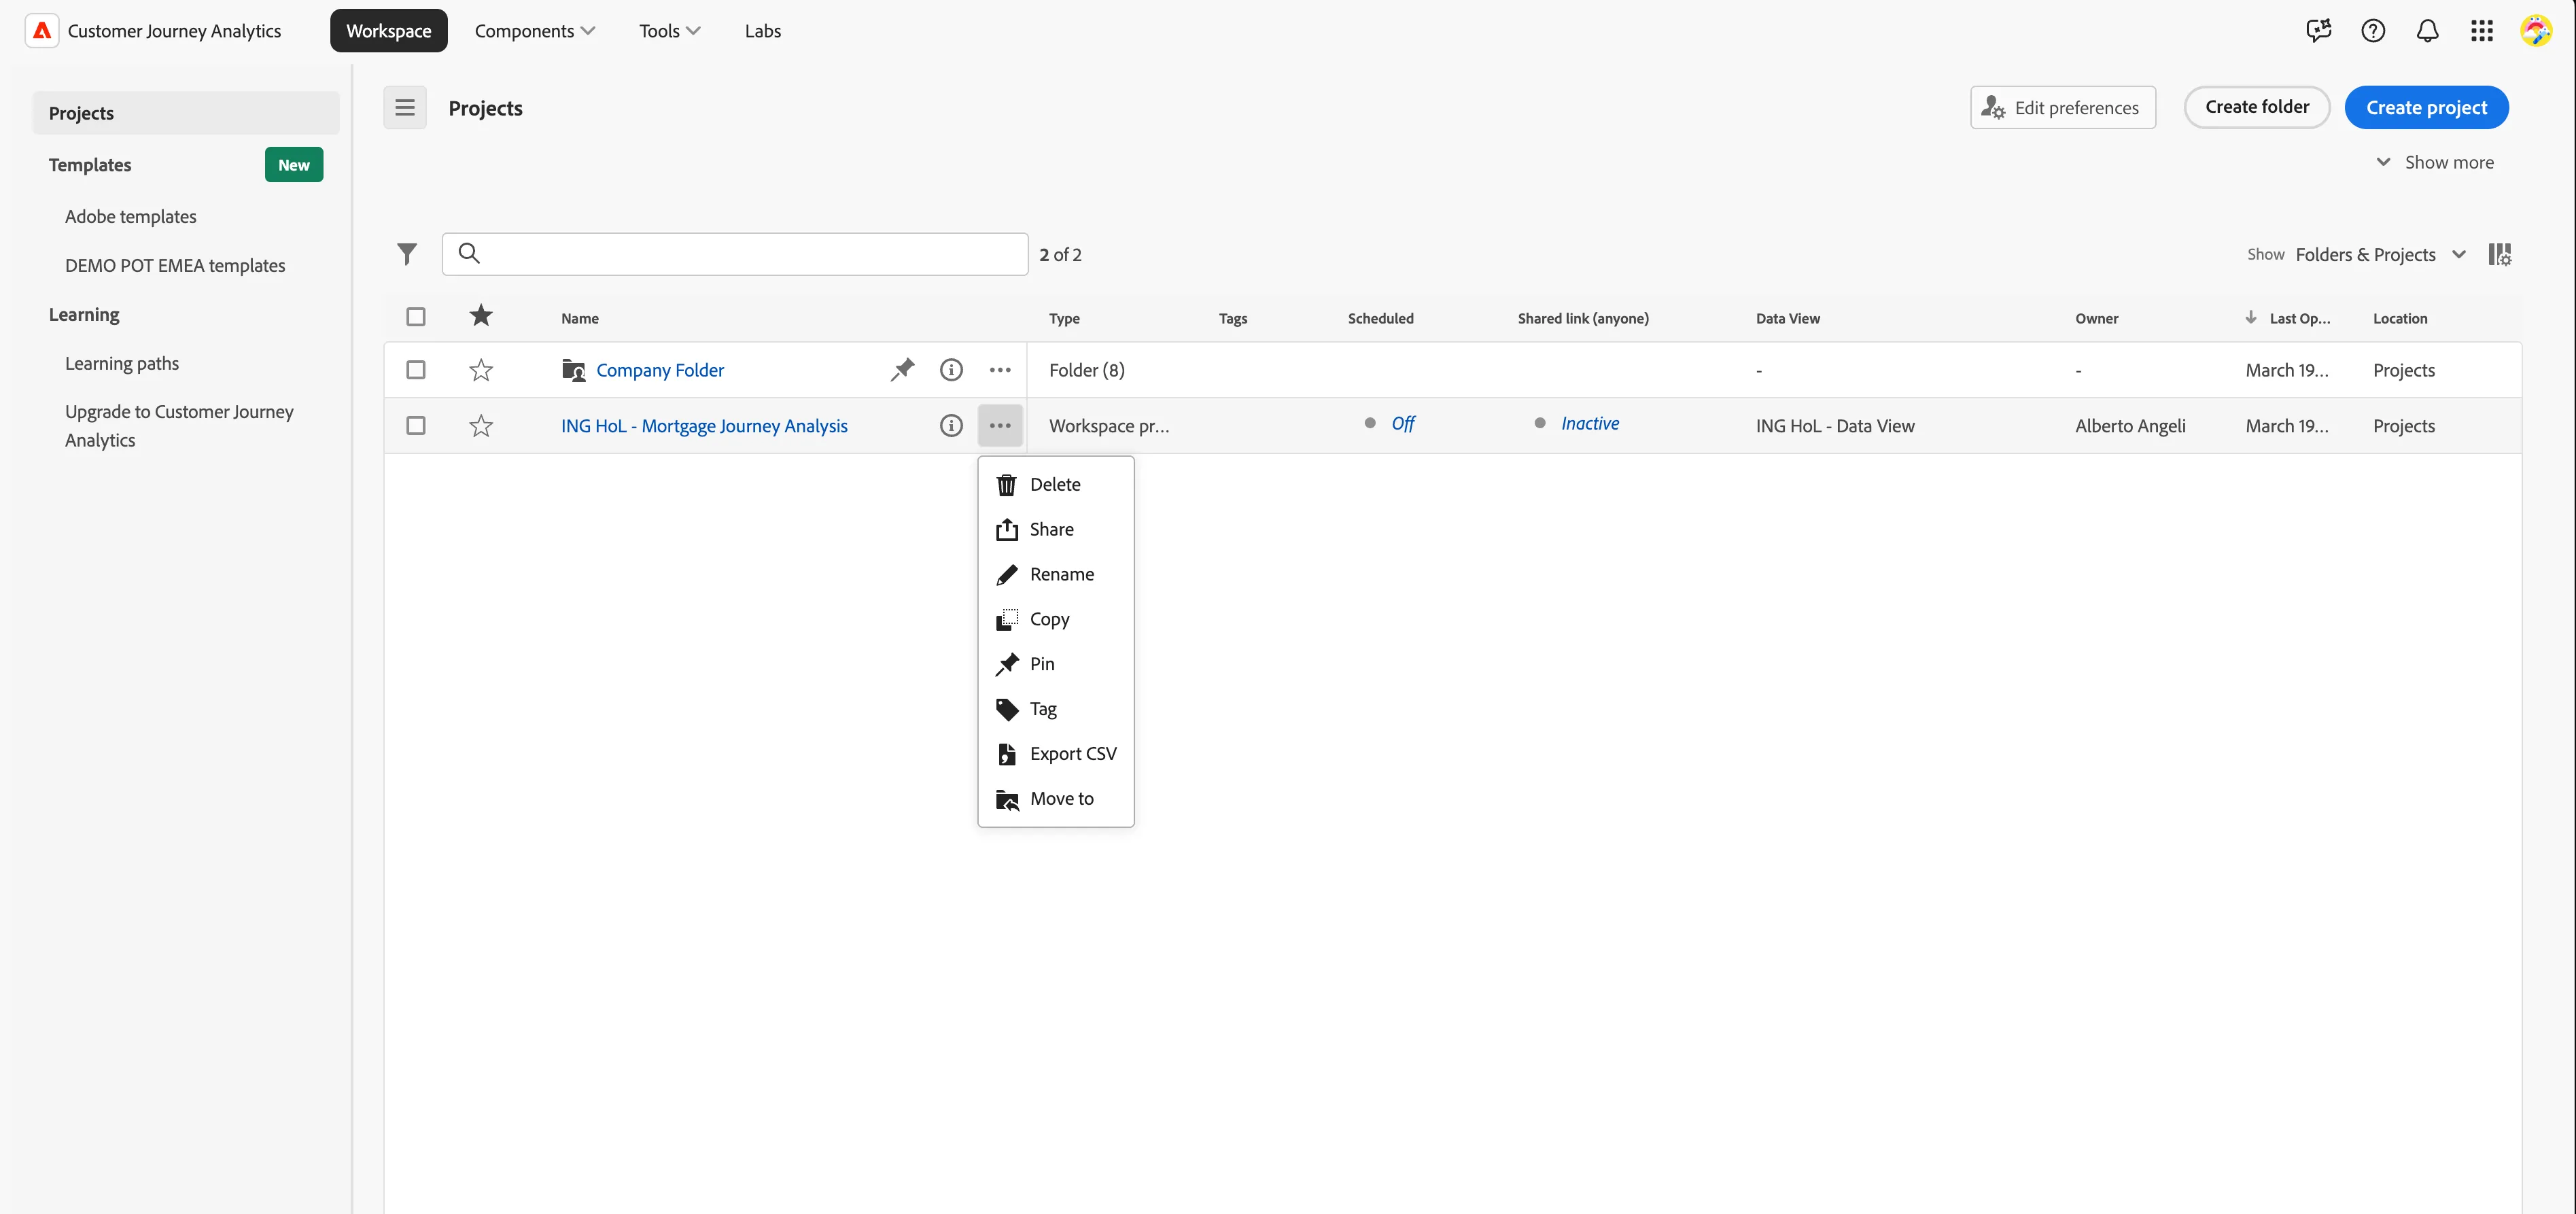Choose Rename from context menu
The width and height of the screenshot is (2576, 1214).
(x=1055, y=574)
